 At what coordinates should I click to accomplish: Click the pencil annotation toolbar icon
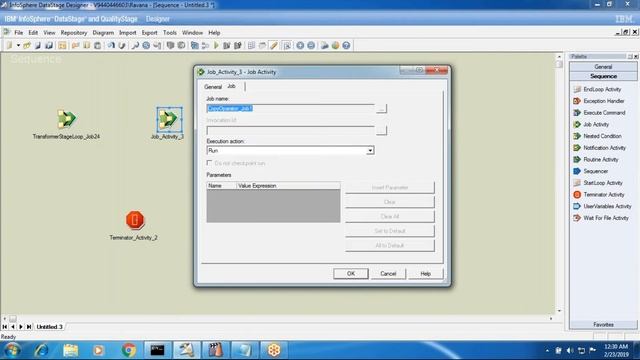[x=274, y=45]
